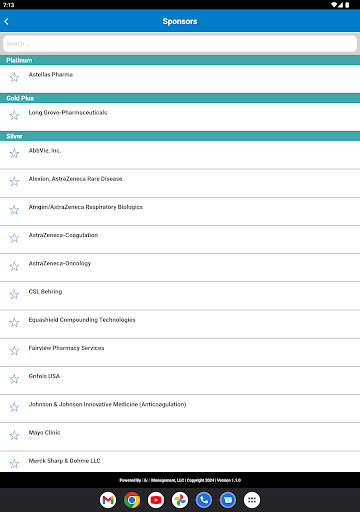Open CSL Behring sponsor name
This screenshot has height=512, width=360.
pyautogui.click(x=45, y=292)
